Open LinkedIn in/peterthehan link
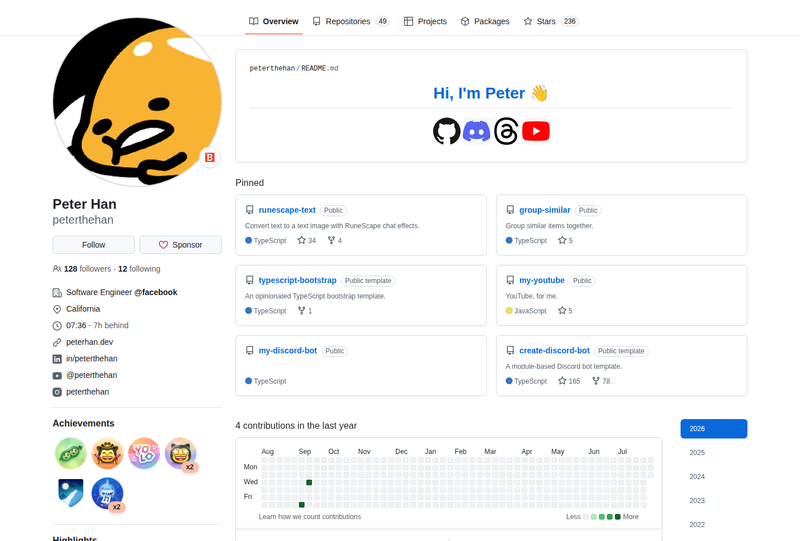 coord(91,359)
